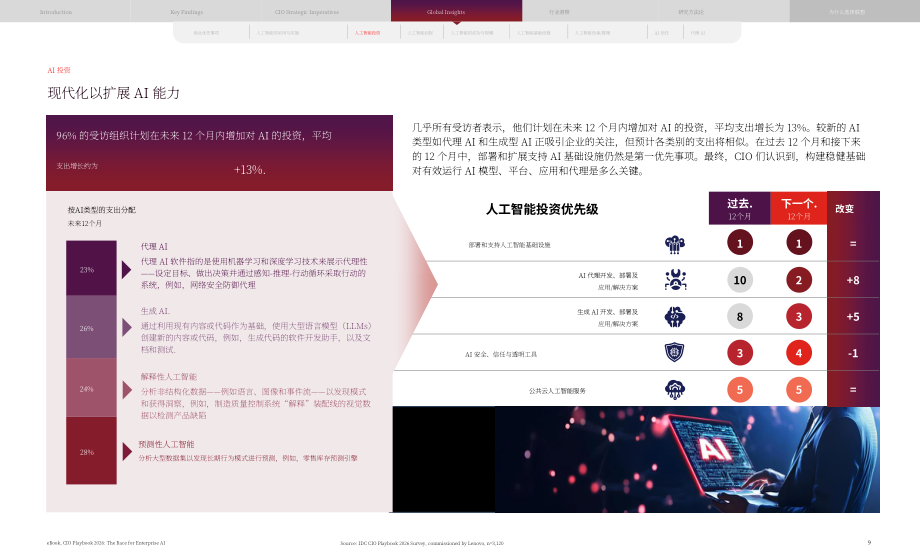Click the next rank 4 circle
The image size is (920, 559).
[x=799, y=353]
